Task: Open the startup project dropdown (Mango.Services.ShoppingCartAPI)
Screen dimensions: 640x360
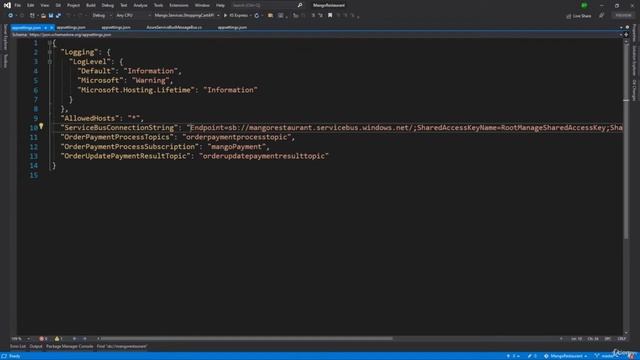Action: point(187,16)
